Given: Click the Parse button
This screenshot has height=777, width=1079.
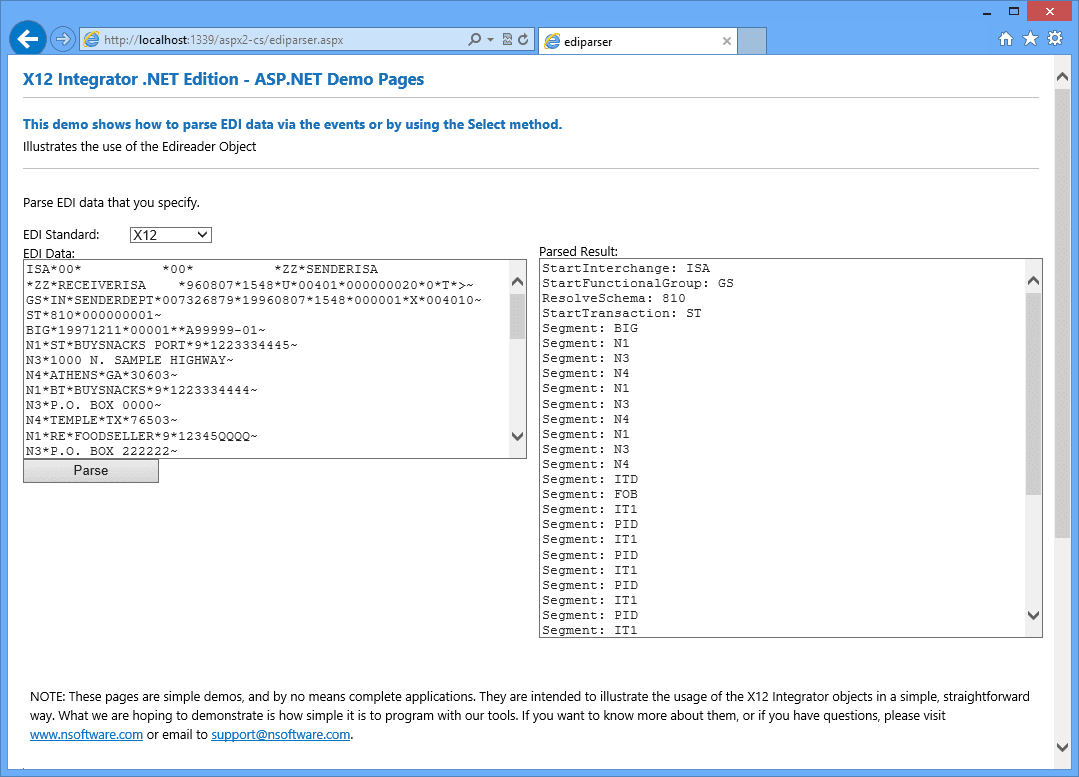Looking at the screenshot, I should click(91, 471).
